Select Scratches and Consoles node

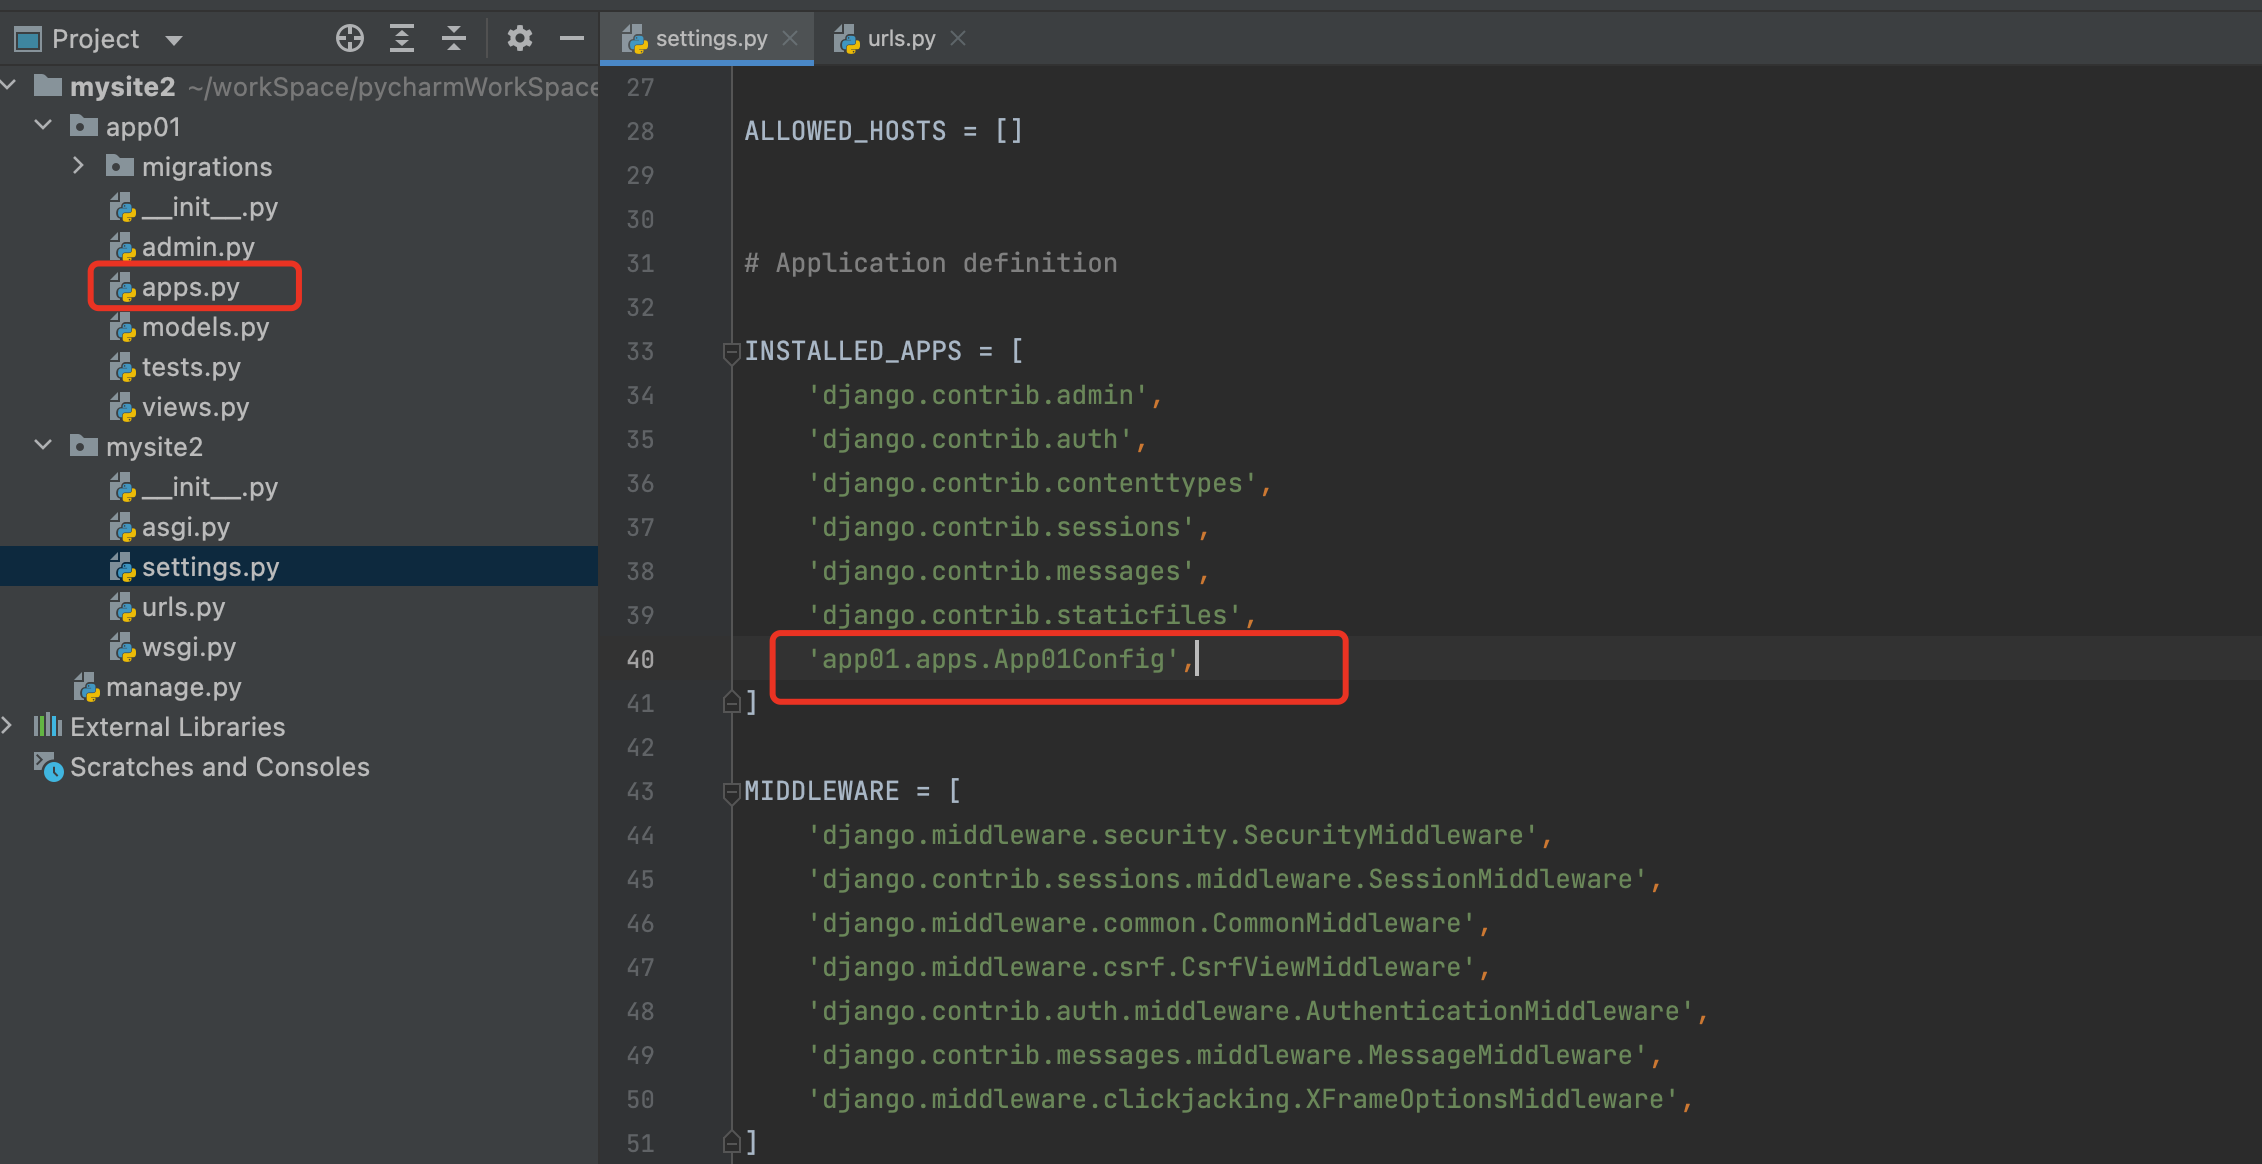(219, 767)
